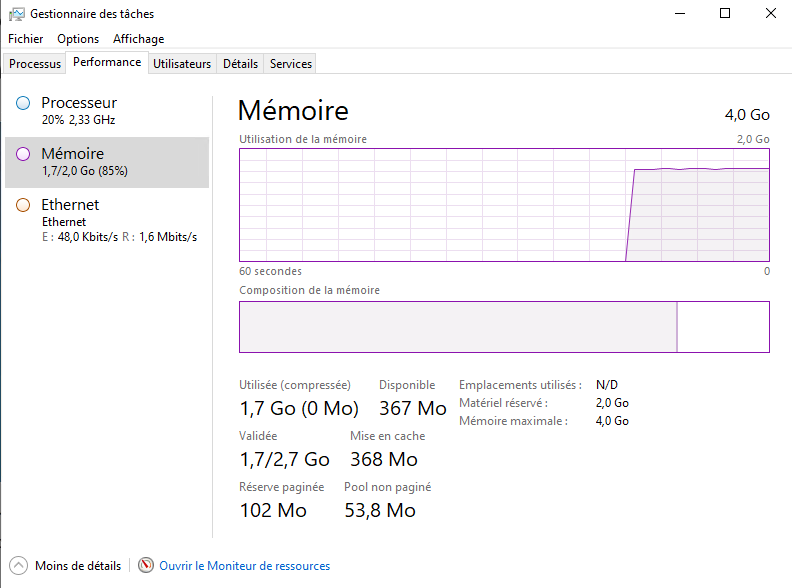Open the Fichier menu
The width and height of the screenshot is (792, 588).
click(25, 39)
